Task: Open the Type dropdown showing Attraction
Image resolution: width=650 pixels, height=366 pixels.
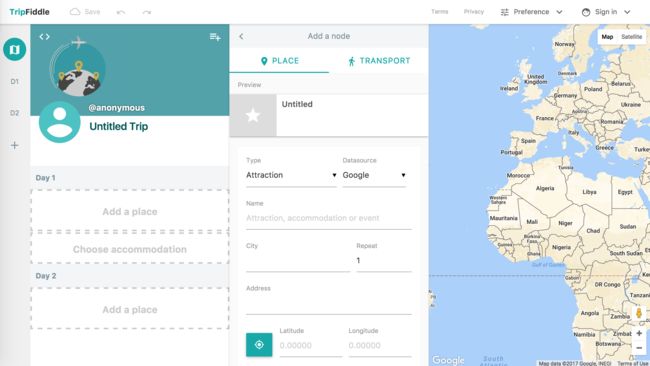Action: pyautogui.click(x=291, y=175)
